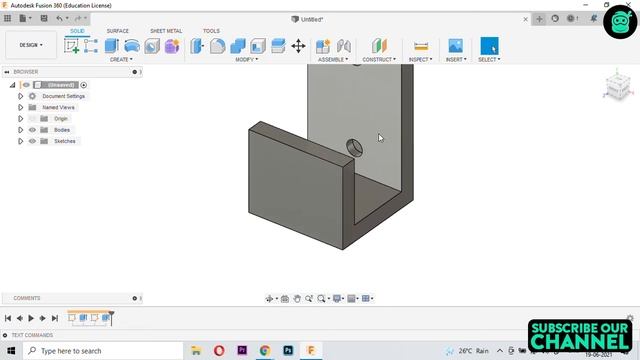Screen dimensions: 640x360
Task: Click the Measure inspect icon
Action: [x=421, y=46]
